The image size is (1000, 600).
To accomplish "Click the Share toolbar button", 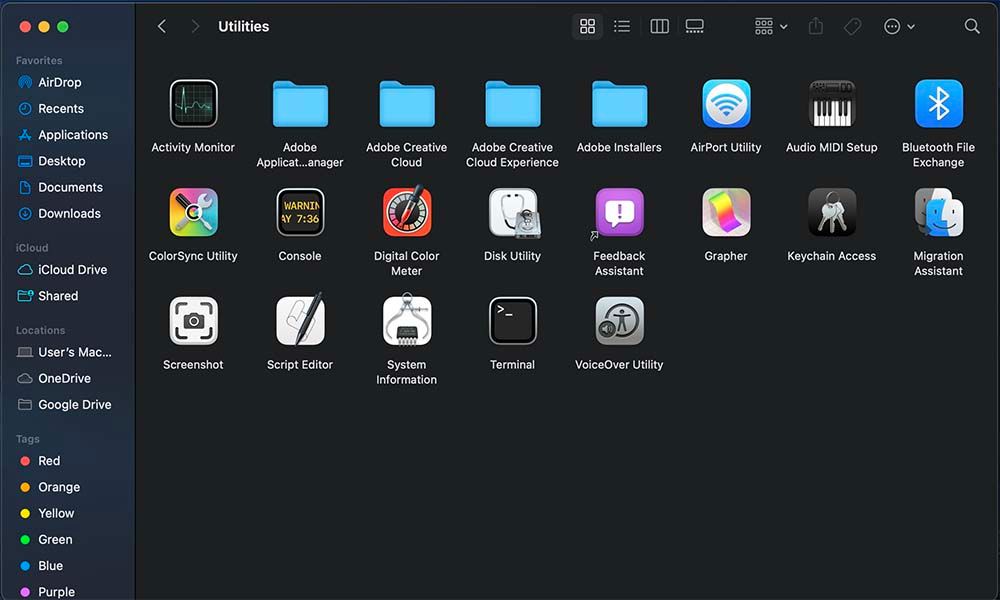I will [815, 27].
